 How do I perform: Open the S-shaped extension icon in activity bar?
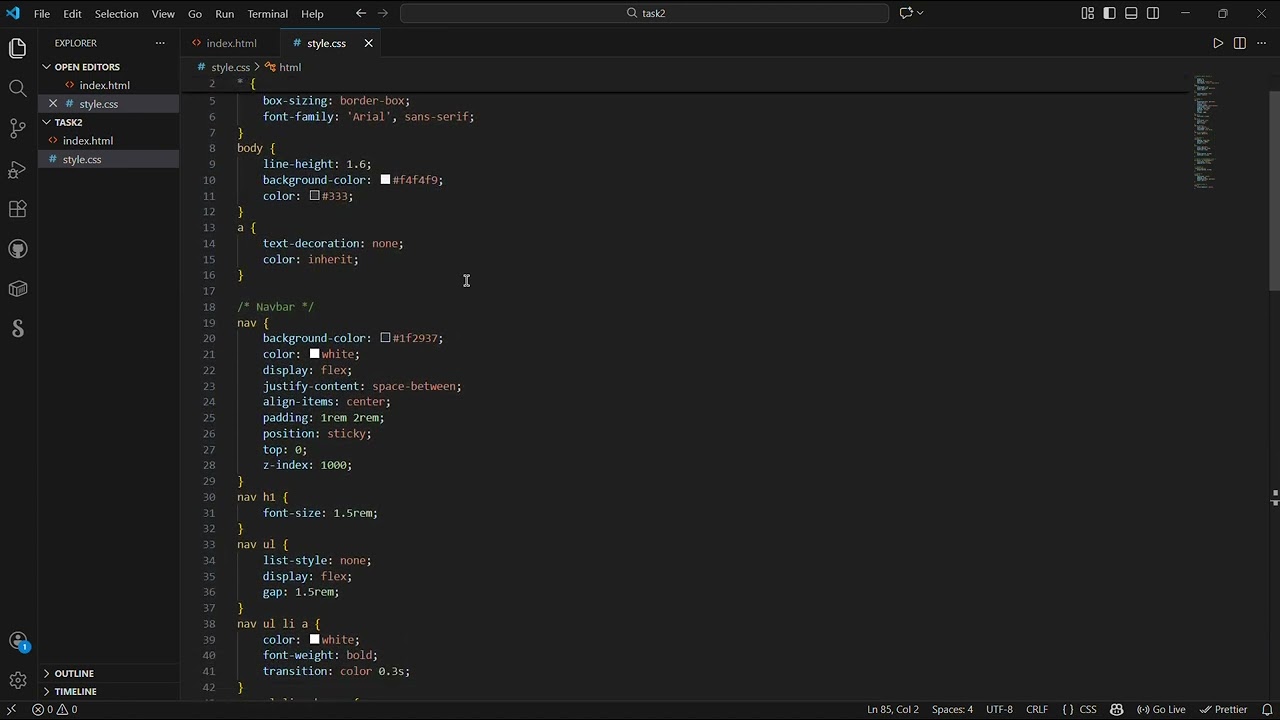[17, 329]
